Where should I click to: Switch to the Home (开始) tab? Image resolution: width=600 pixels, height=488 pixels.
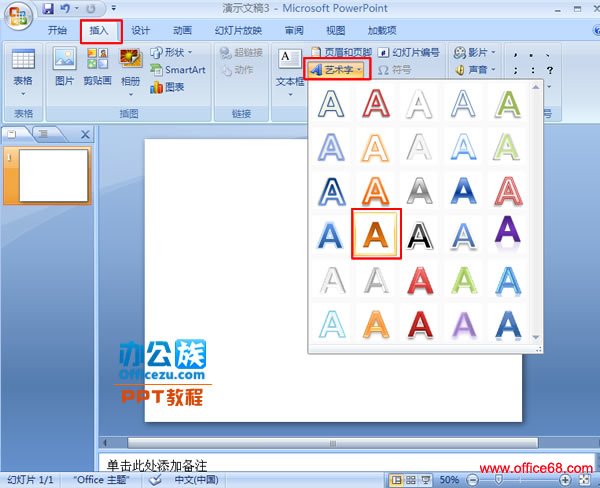57,31
